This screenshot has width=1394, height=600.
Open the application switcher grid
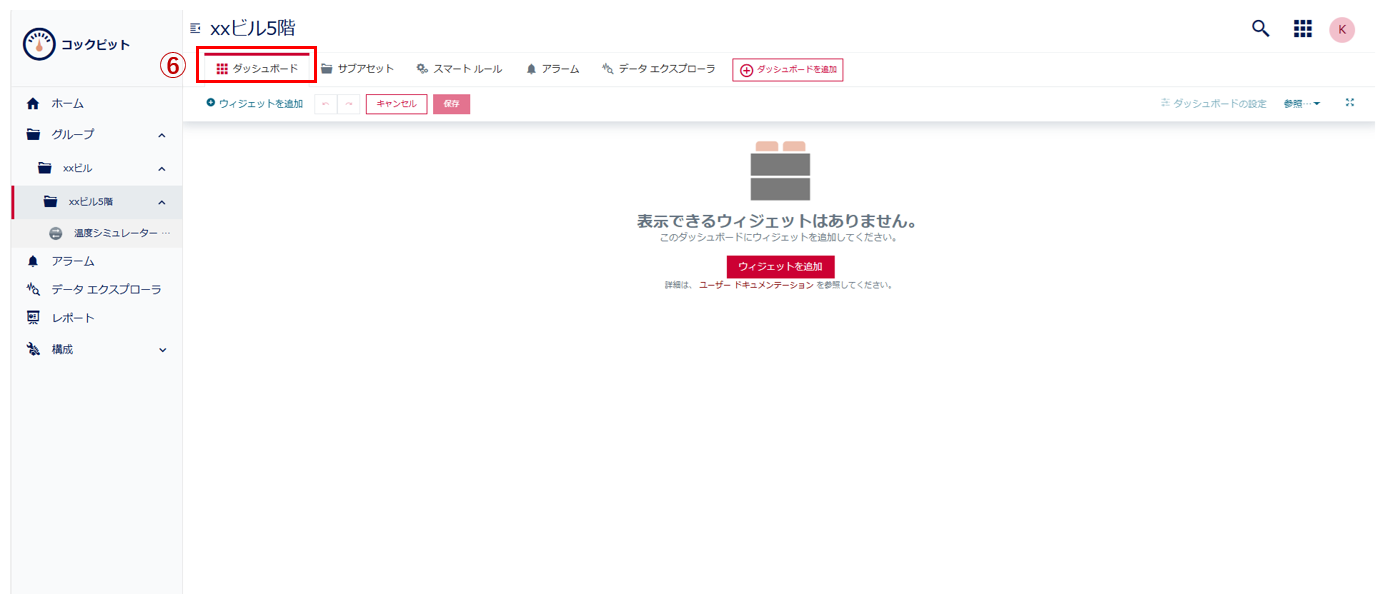pos(1302,29)
